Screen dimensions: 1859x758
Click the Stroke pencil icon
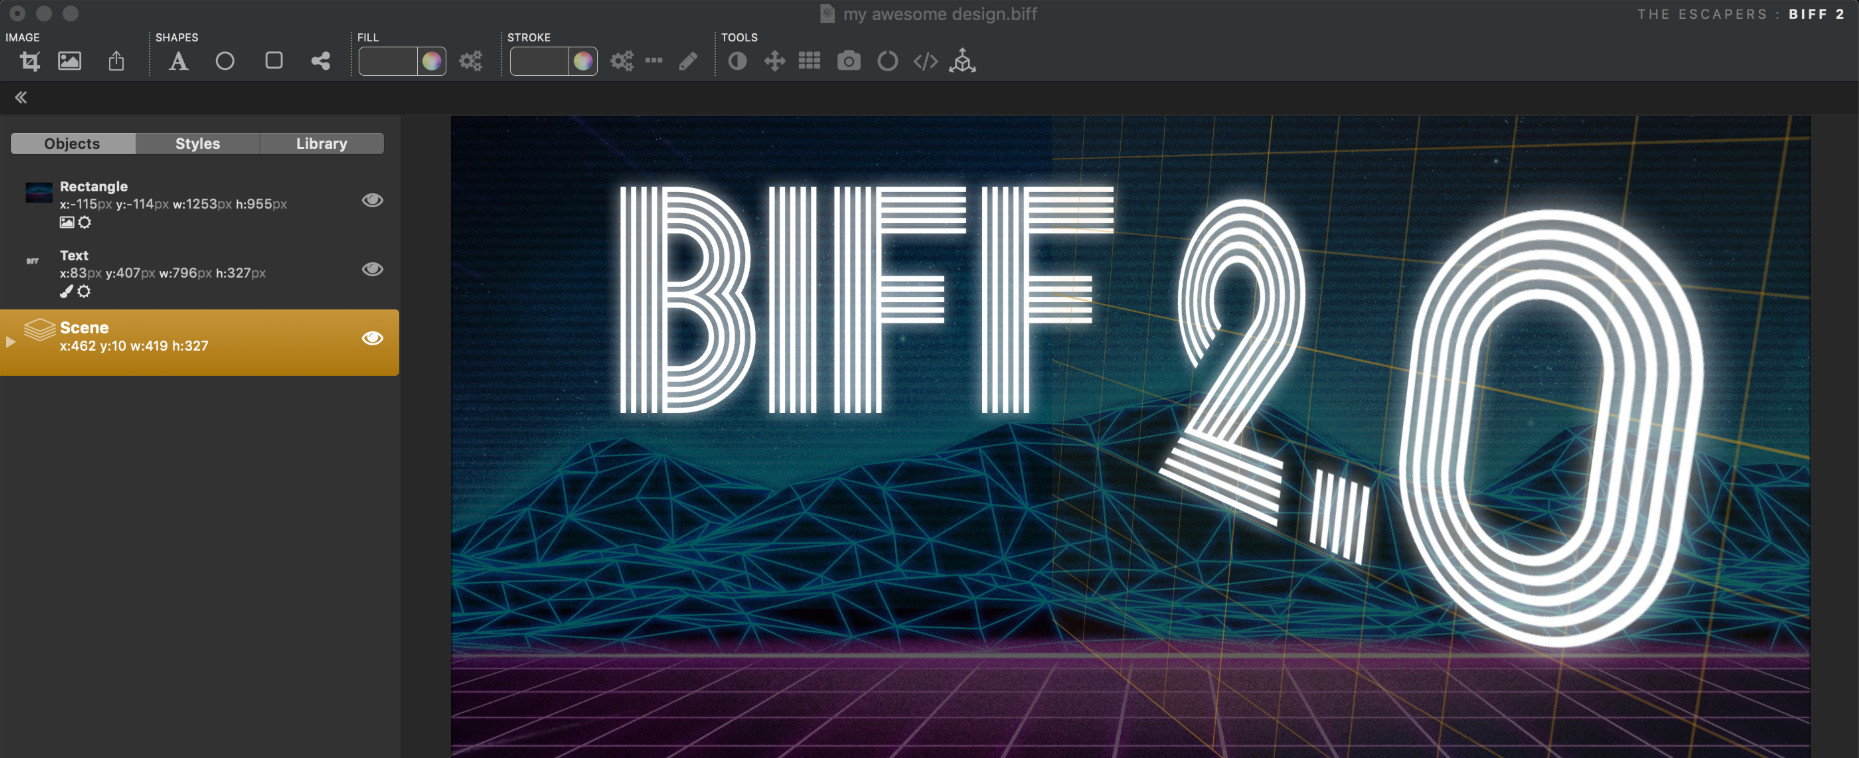(688, 61)
